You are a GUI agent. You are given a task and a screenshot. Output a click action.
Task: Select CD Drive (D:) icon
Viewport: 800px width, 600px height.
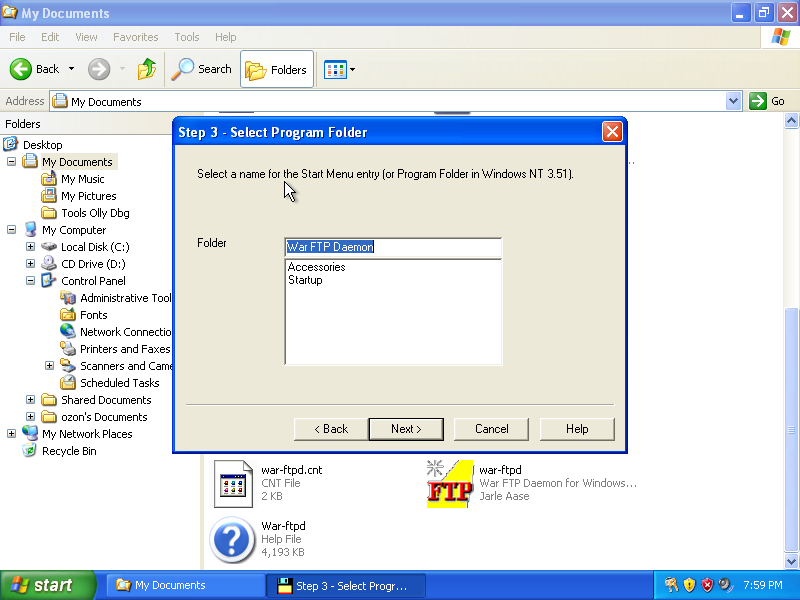coord(49,263)
